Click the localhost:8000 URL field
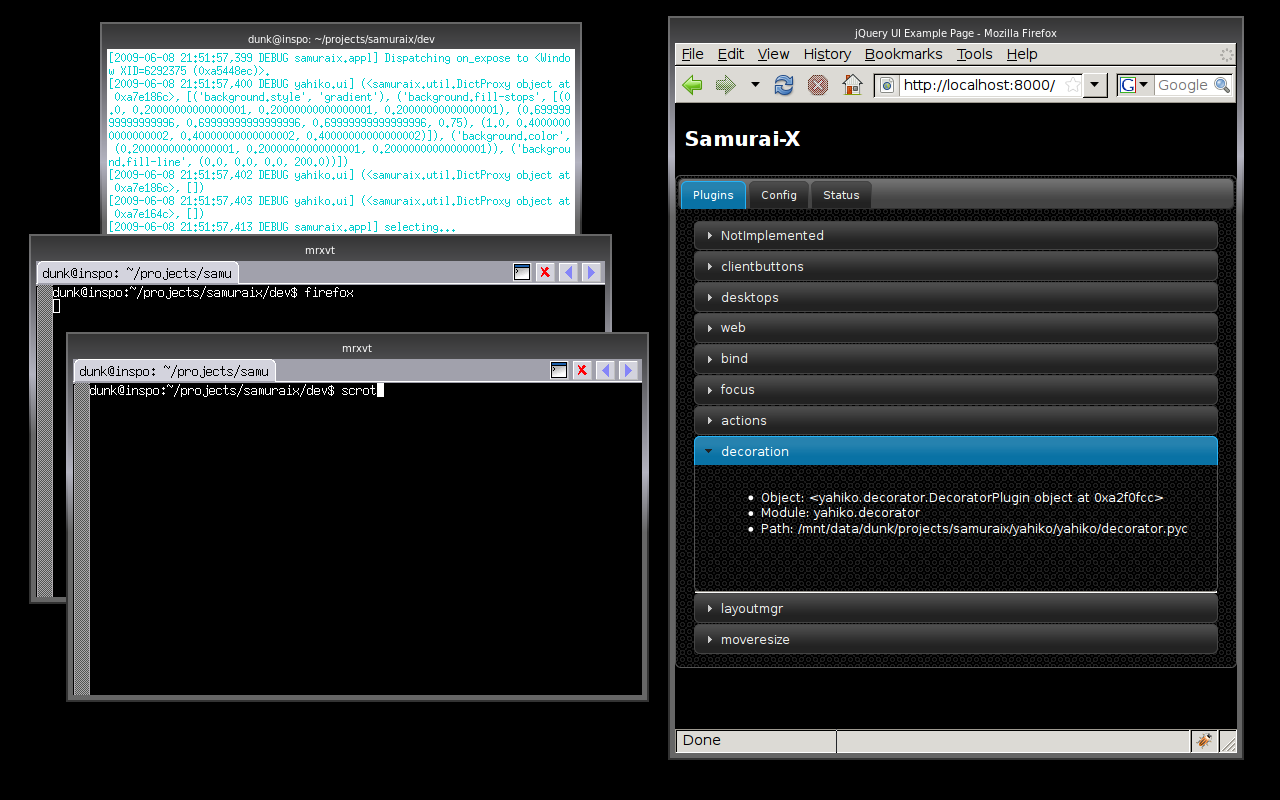 click(978, 86)
